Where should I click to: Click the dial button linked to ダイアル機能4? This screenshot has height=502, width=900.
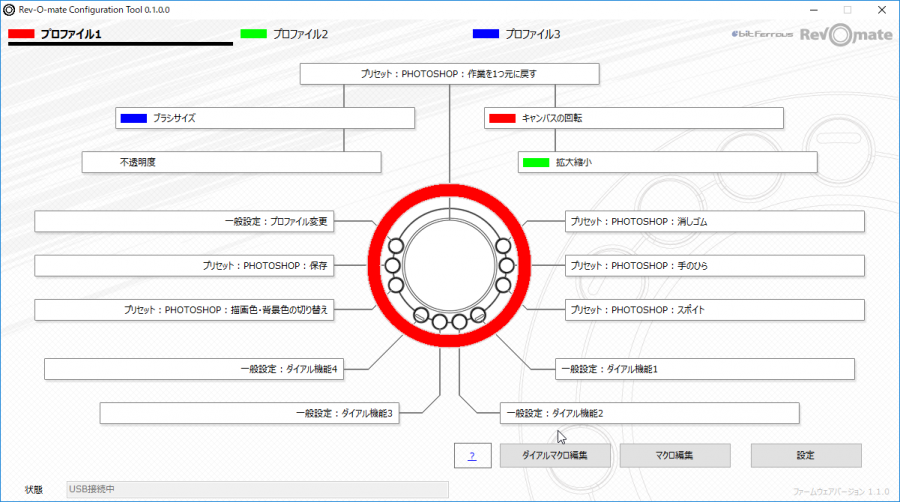point(421,315)
